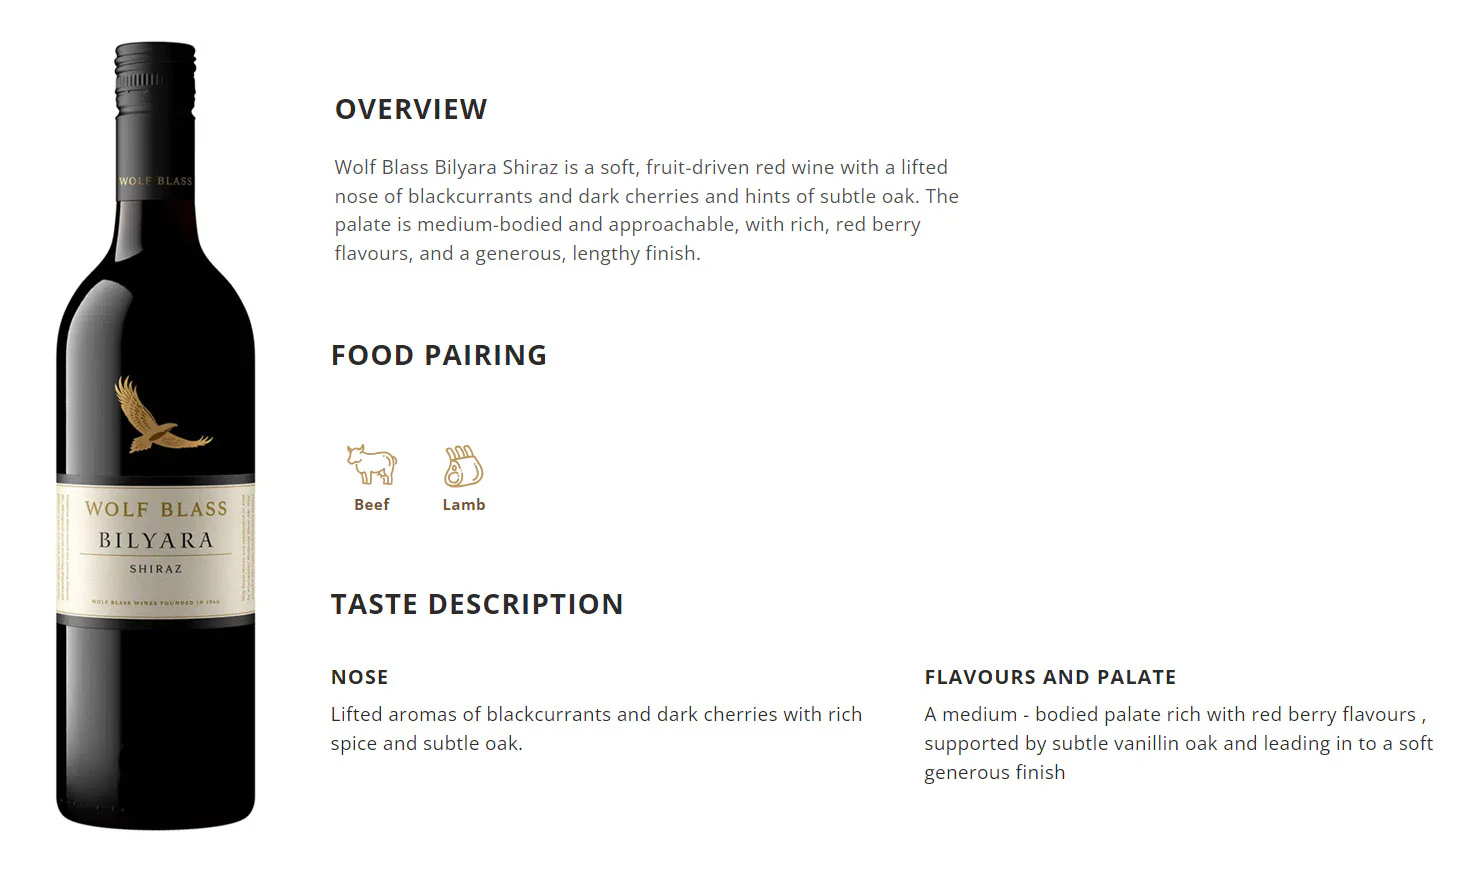Click BILYARA text on bottle label
Image resolution: width=1470 pixels, height=882 pixels.
coord(156,540)
